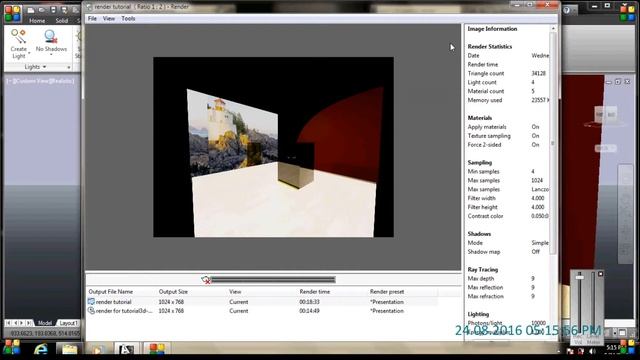This screenshot has height=360, width=640.
Task: Click the New file icon in quick access toolbar
Action: click(31, 10)
